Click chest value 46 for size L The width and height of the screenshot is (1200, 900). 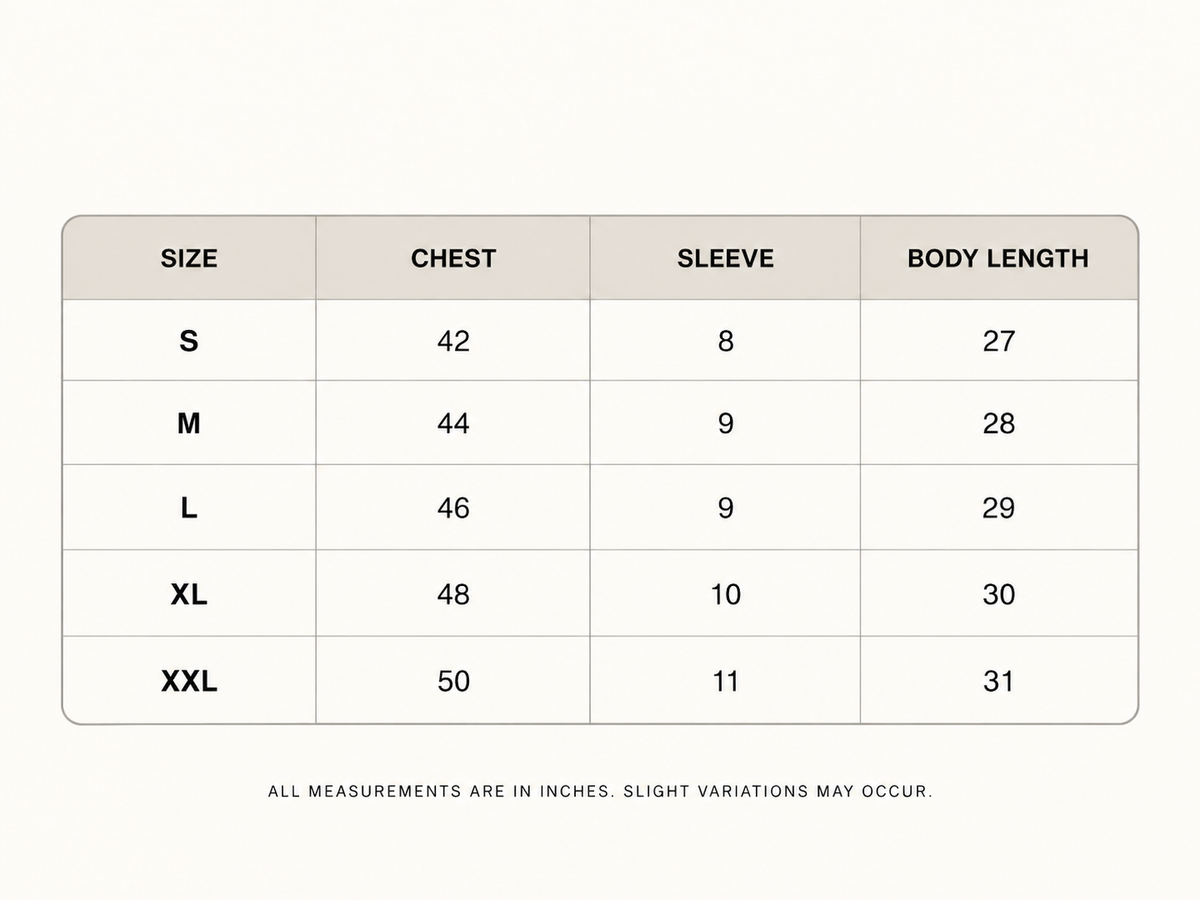(x=453, y=508)
